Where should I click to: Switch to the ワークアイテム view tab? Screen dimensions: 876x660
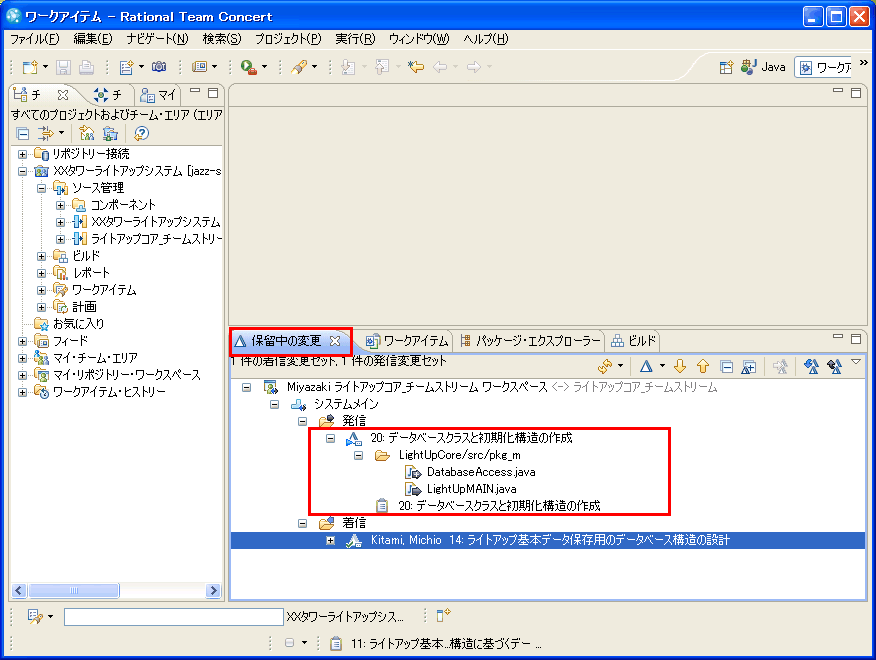(x=407, y=341)
